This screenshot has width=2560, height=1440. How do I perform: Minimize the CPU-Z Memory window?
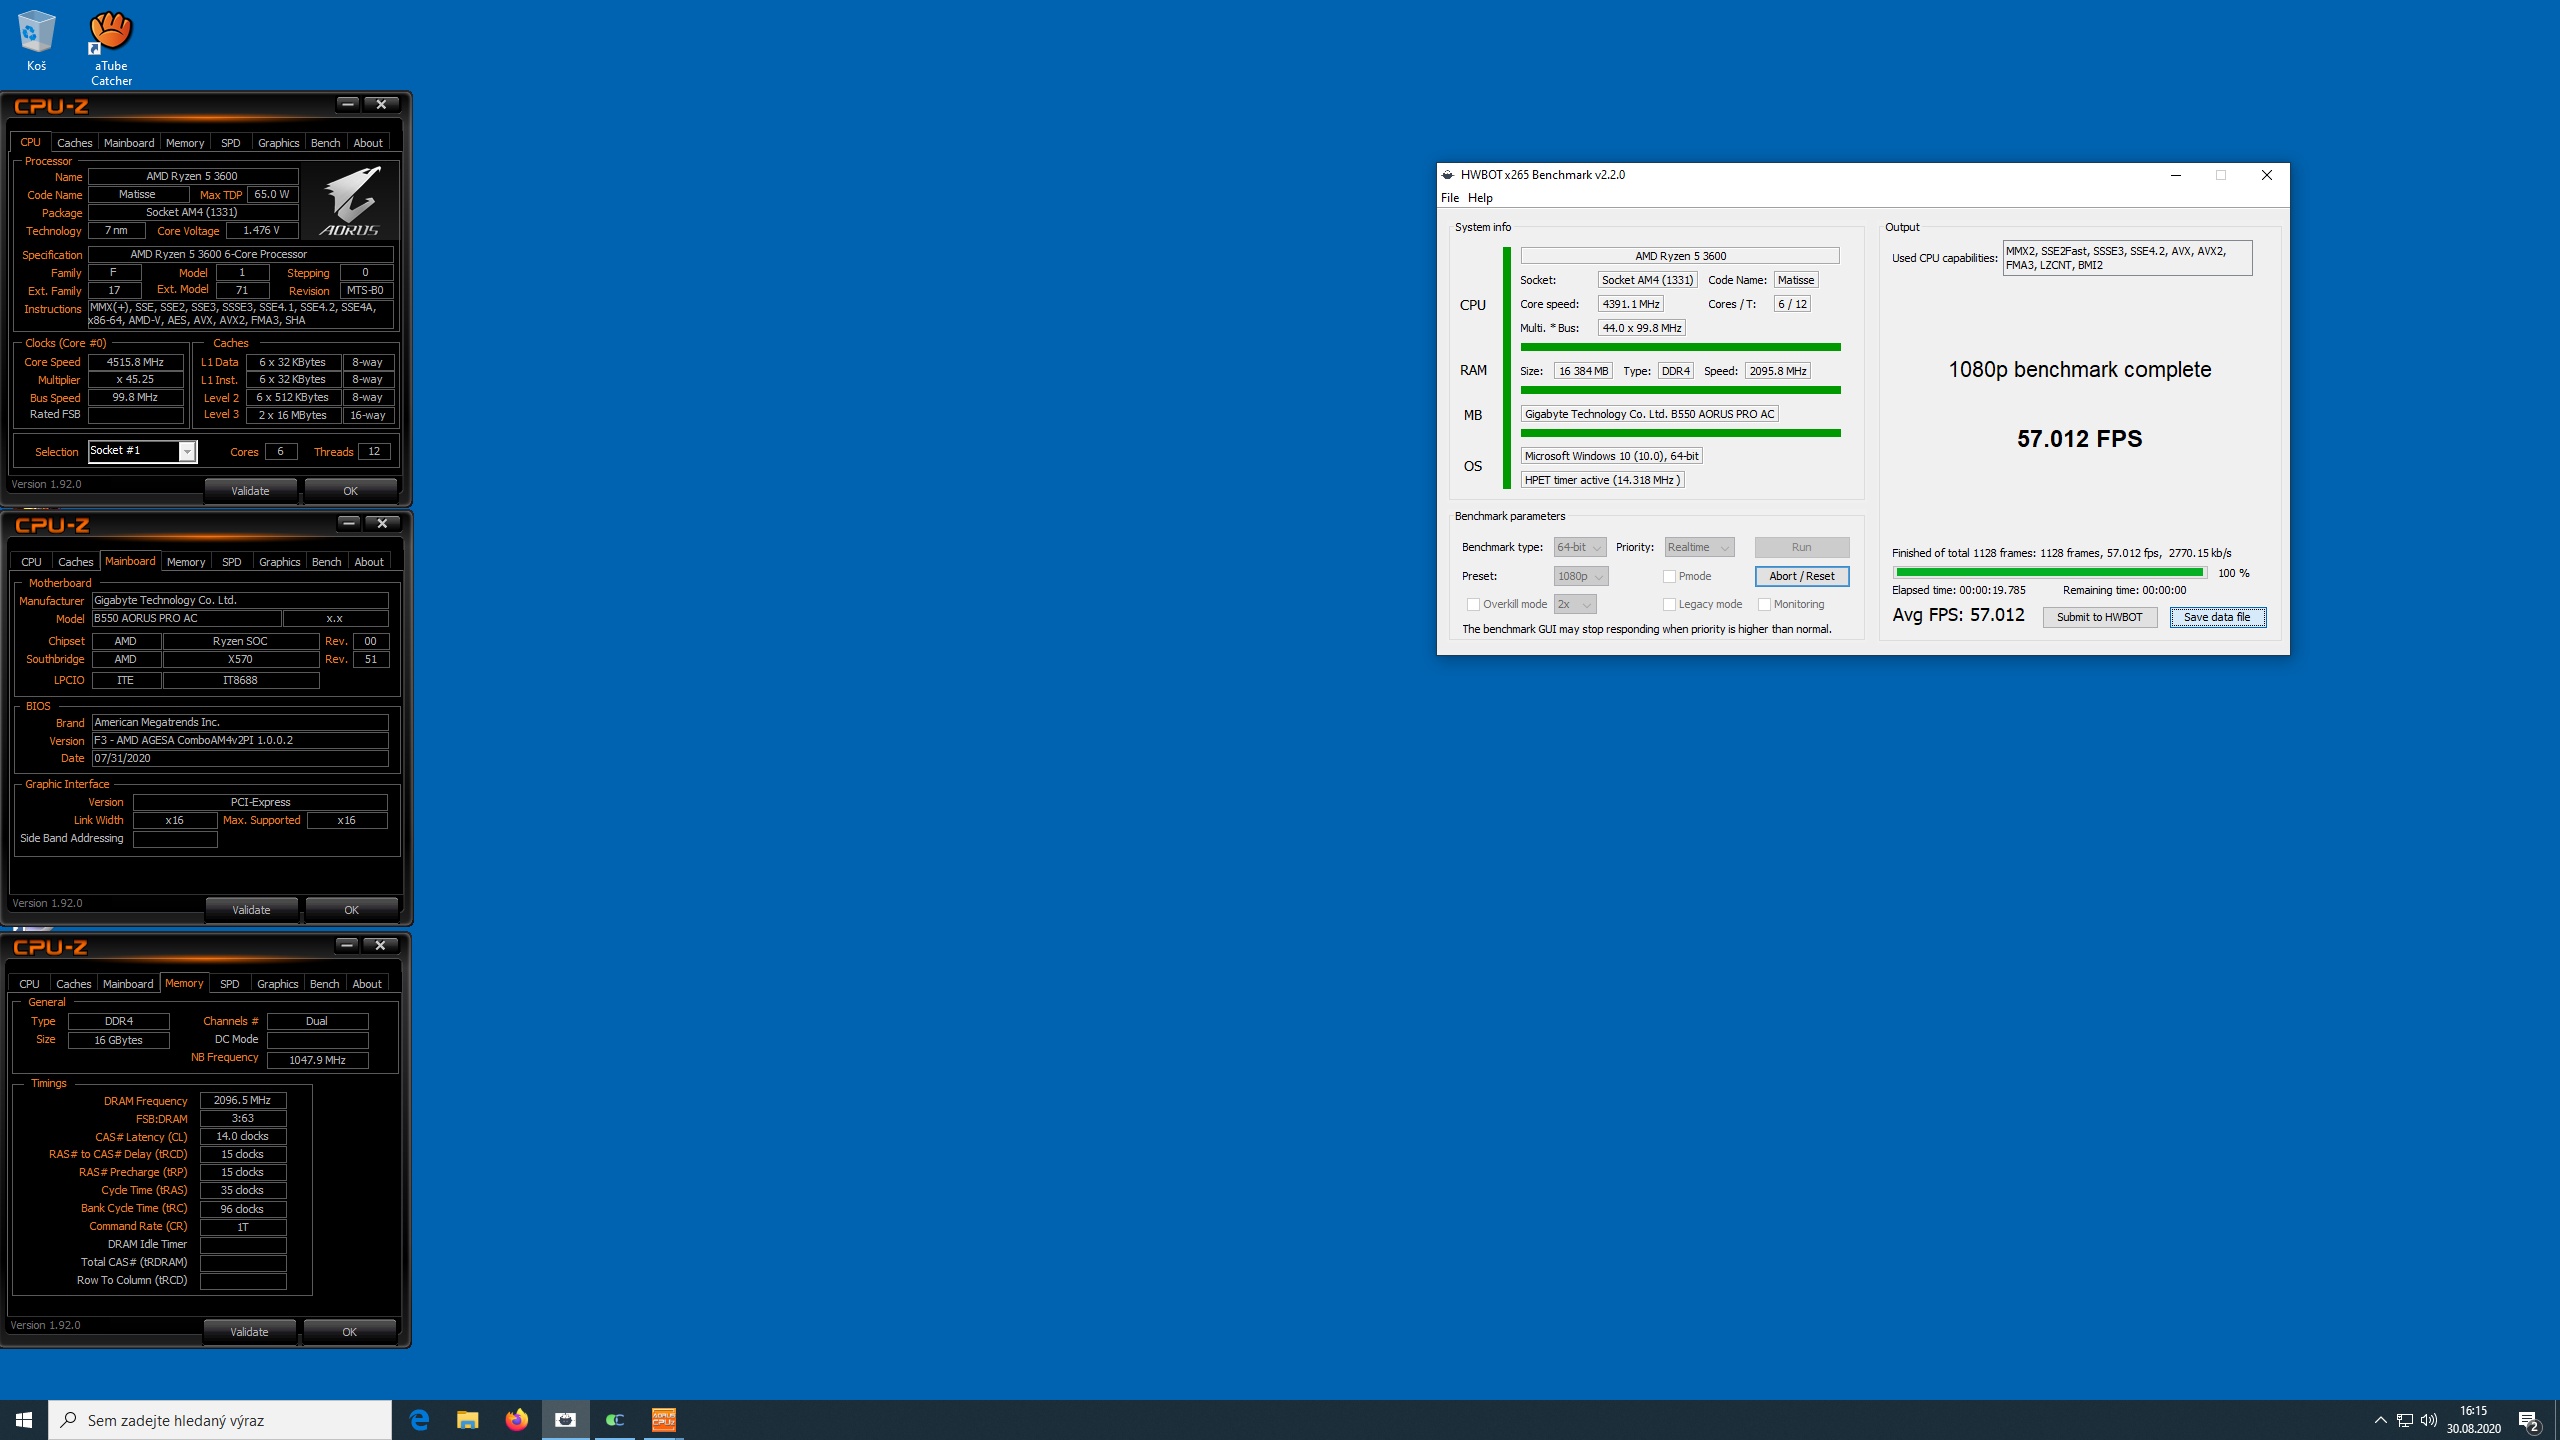pyautogui.click(x=346, y=945)
